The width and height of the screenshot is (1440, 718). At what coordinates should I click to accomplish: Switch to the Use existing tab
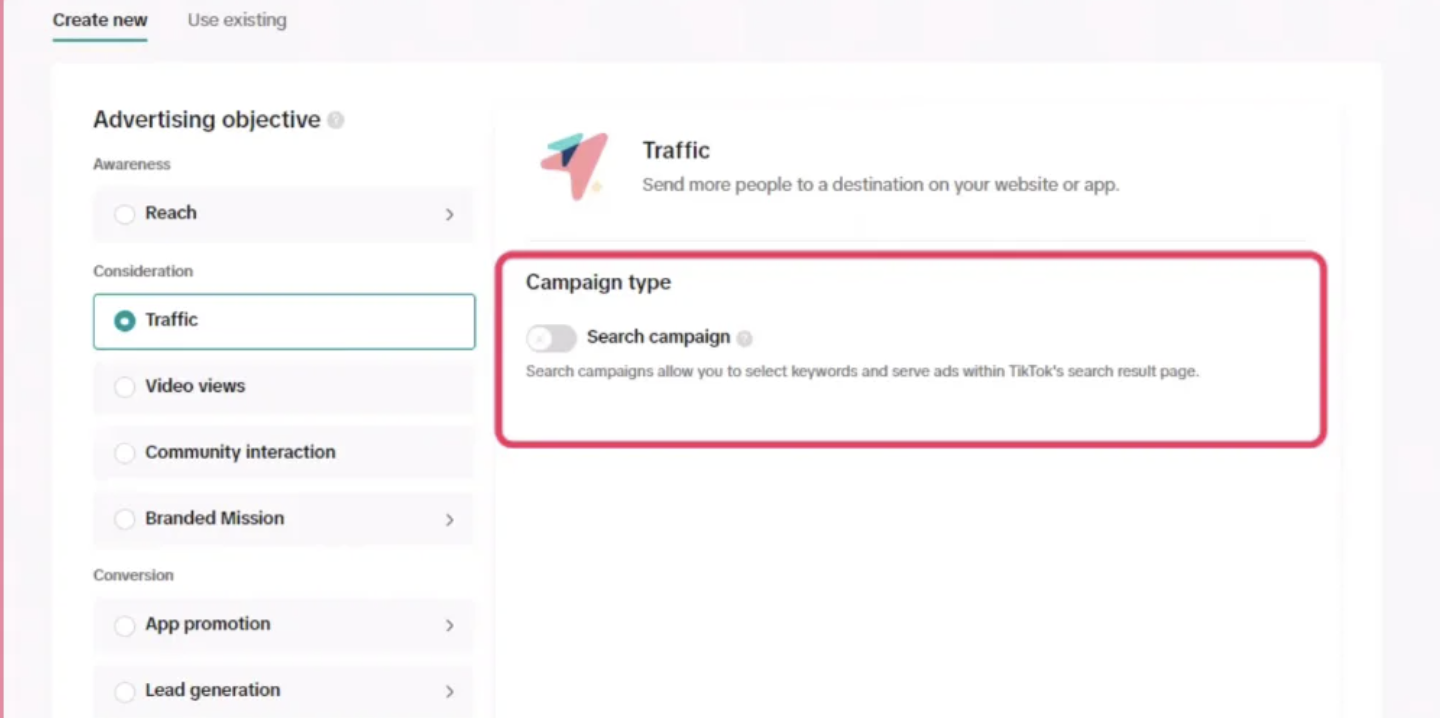(x=237, y=19)
